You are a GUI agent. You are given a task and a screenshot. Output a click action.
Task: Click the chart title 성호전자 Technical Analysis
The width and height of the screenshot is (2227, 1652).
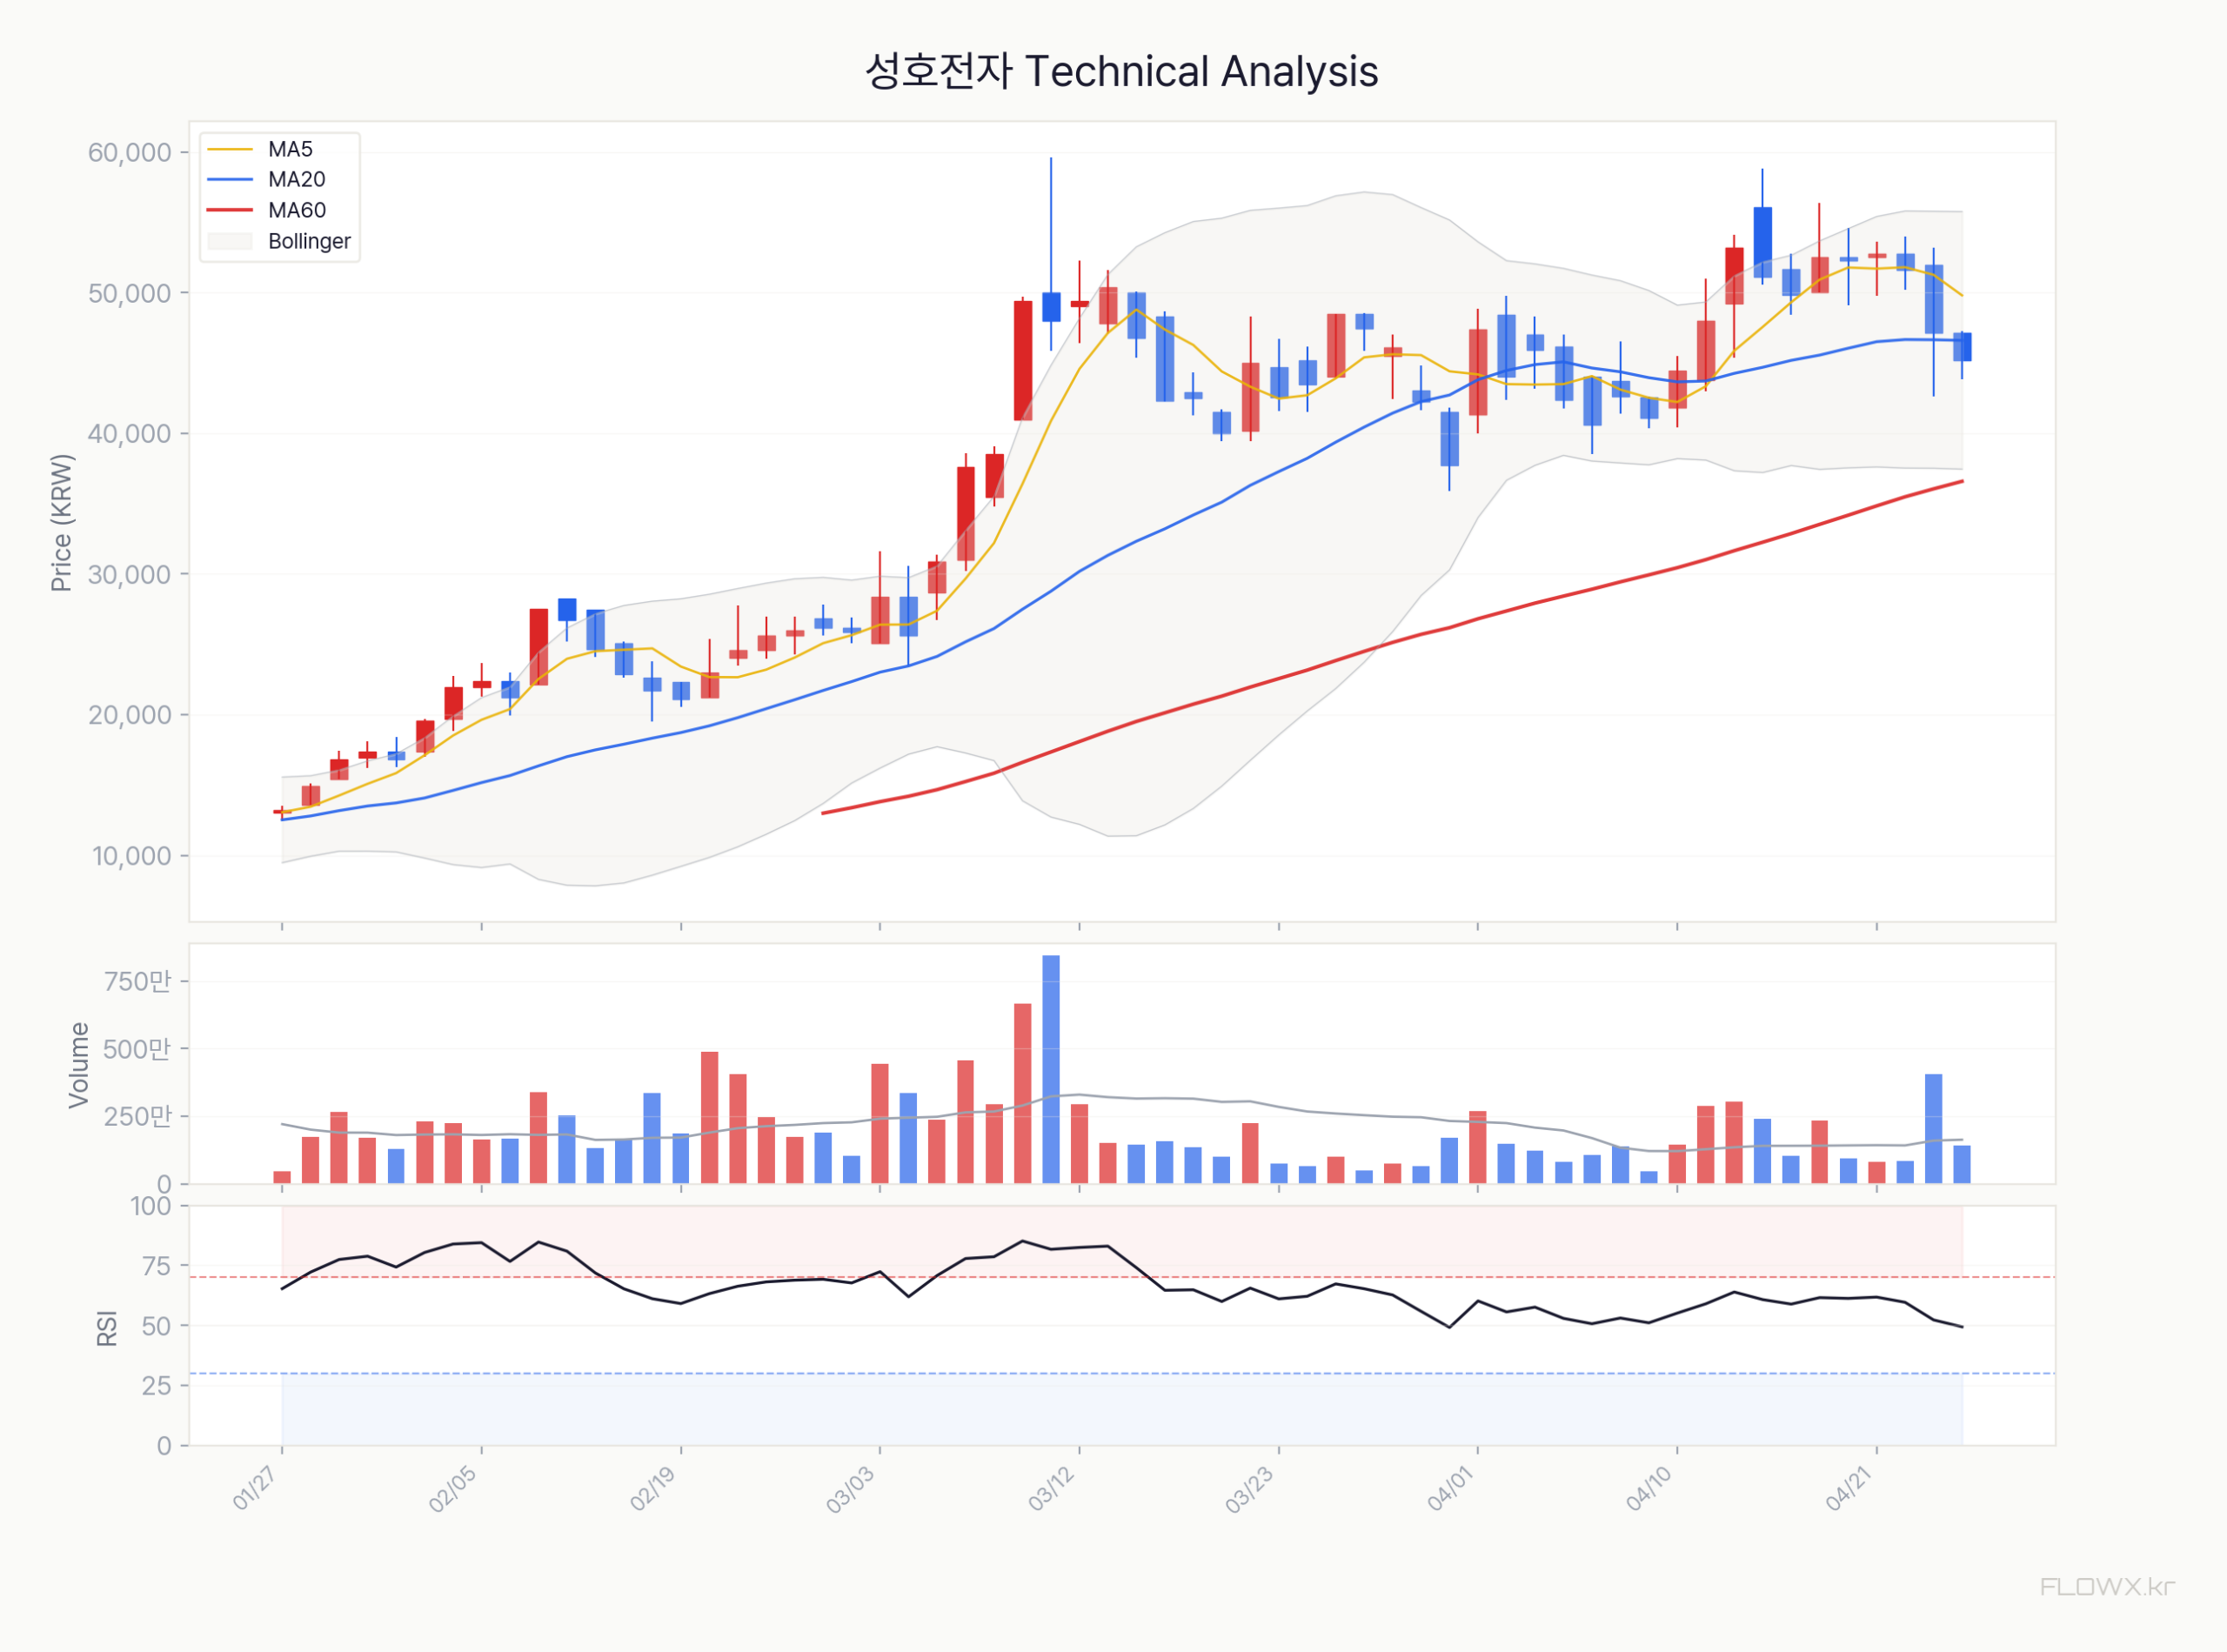tap(1121, 72)
